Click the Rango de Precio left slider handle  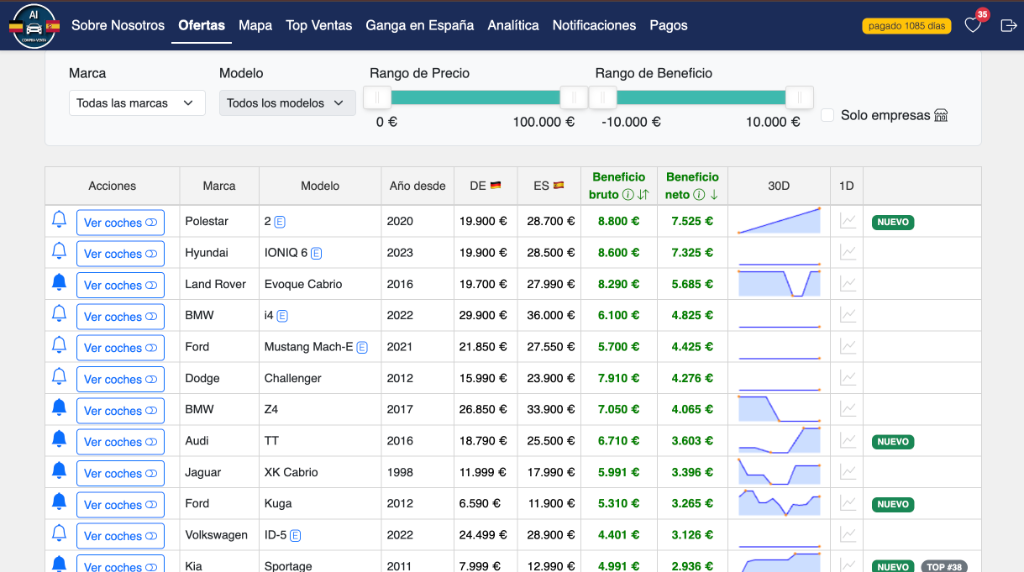377,97
